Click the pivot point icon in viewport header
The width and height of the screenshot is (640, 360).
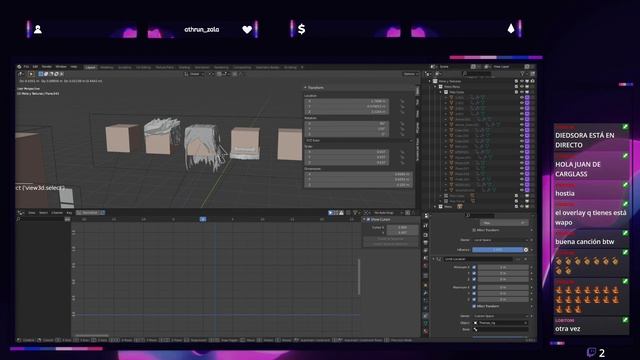(x=211, y=74)
